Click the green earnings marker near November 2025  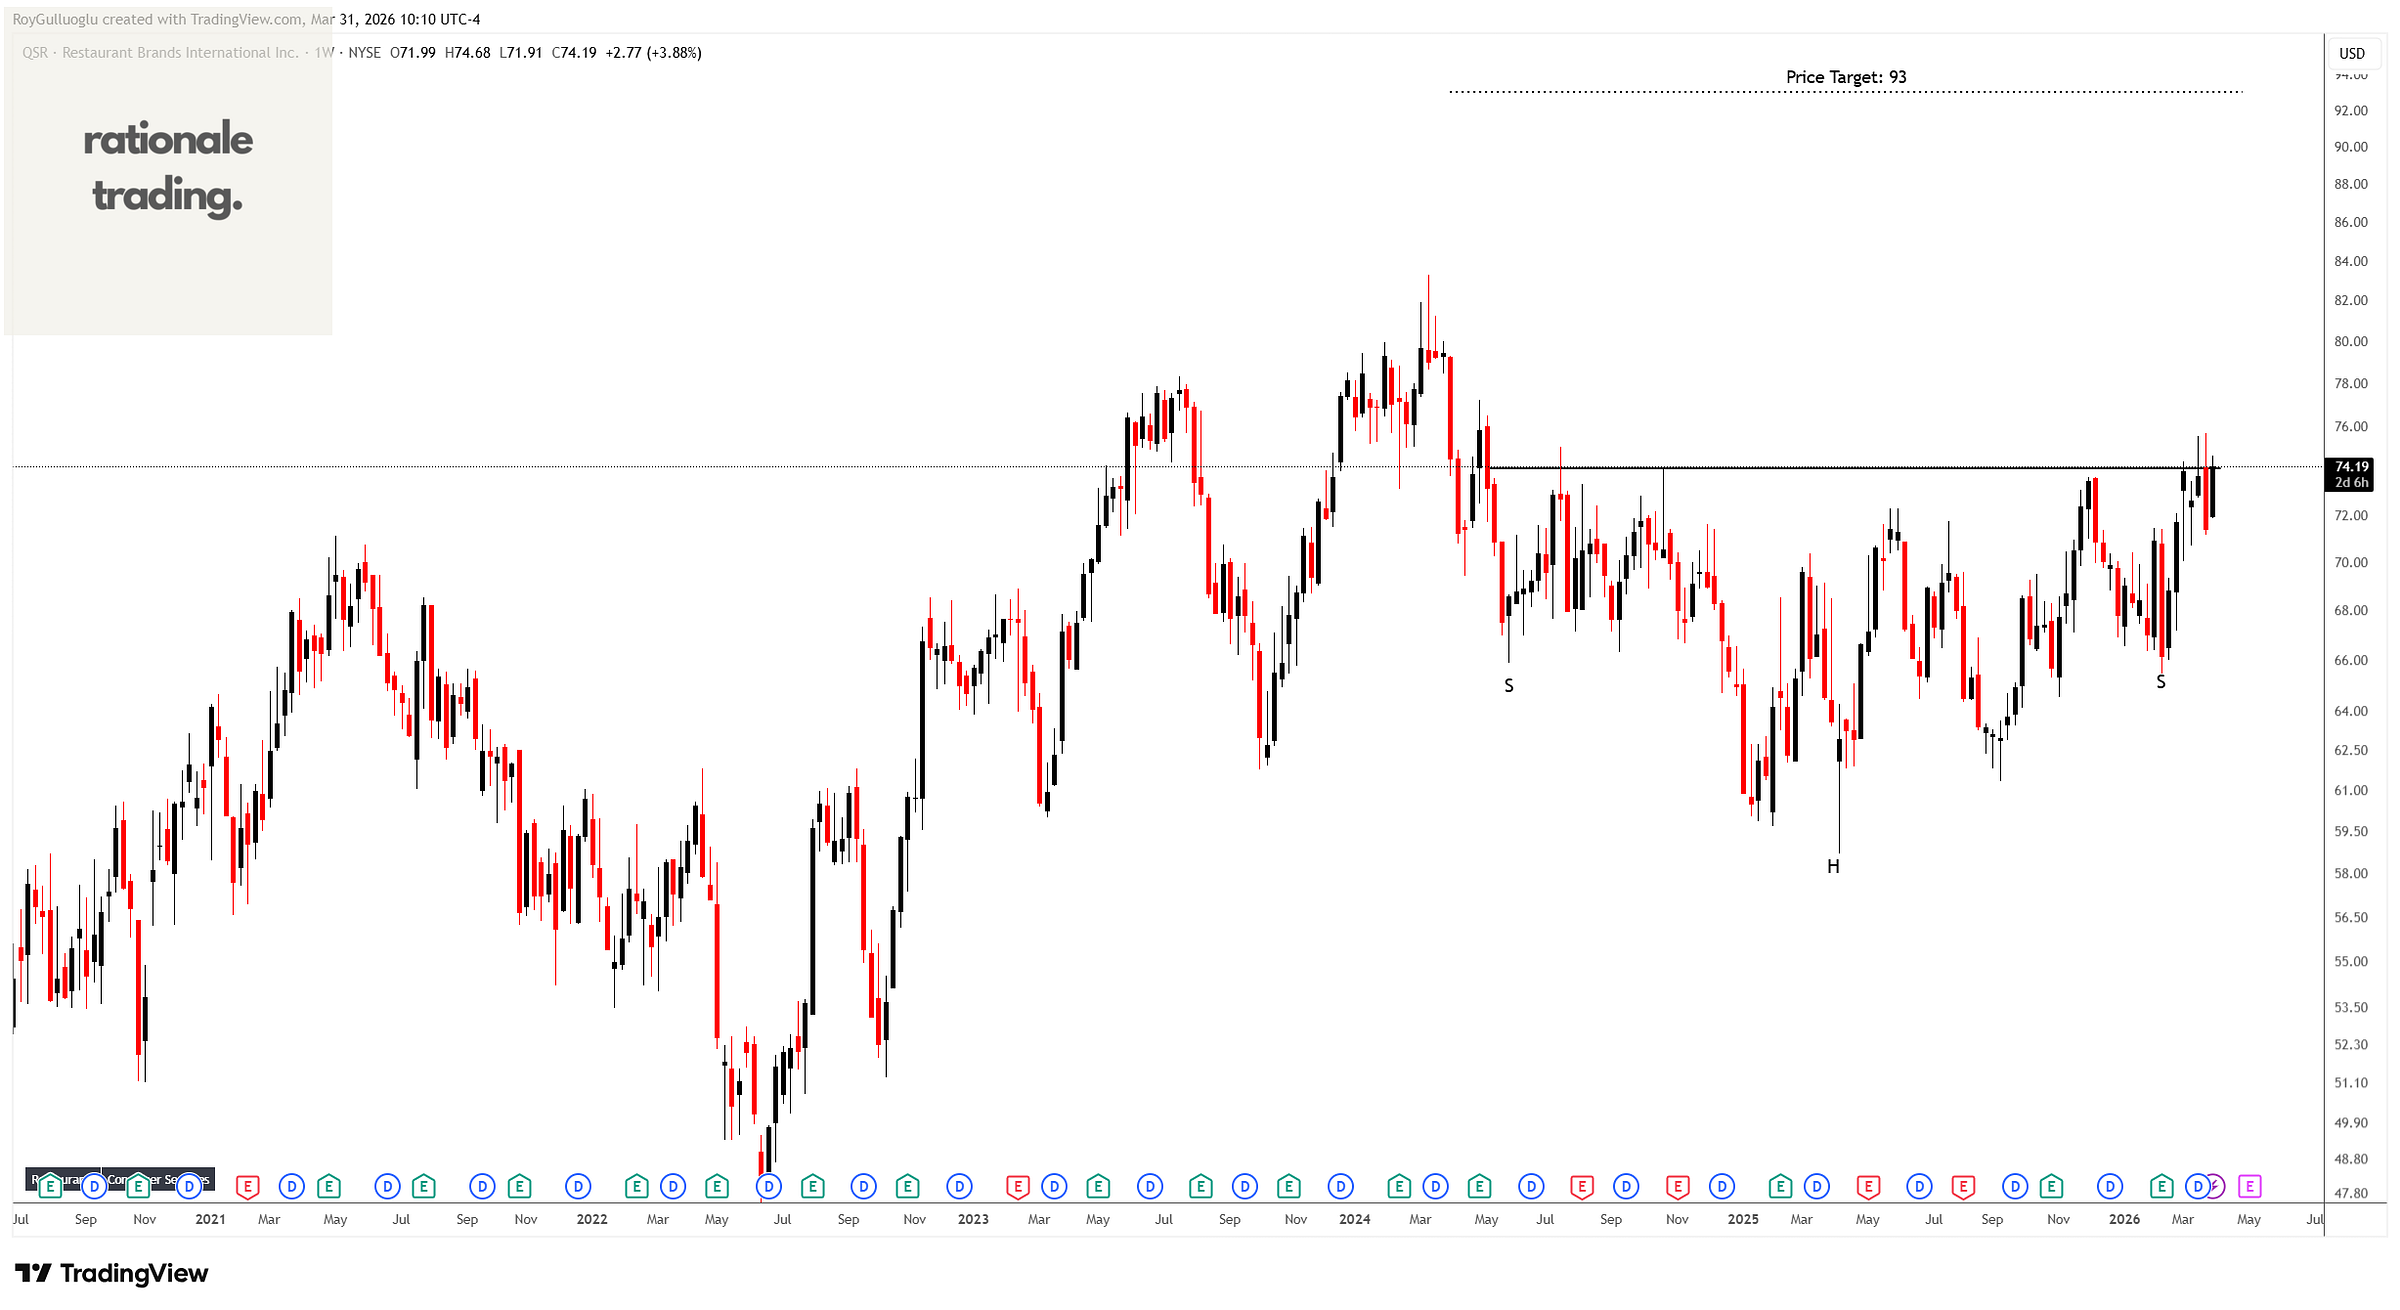point(2051,1187)
